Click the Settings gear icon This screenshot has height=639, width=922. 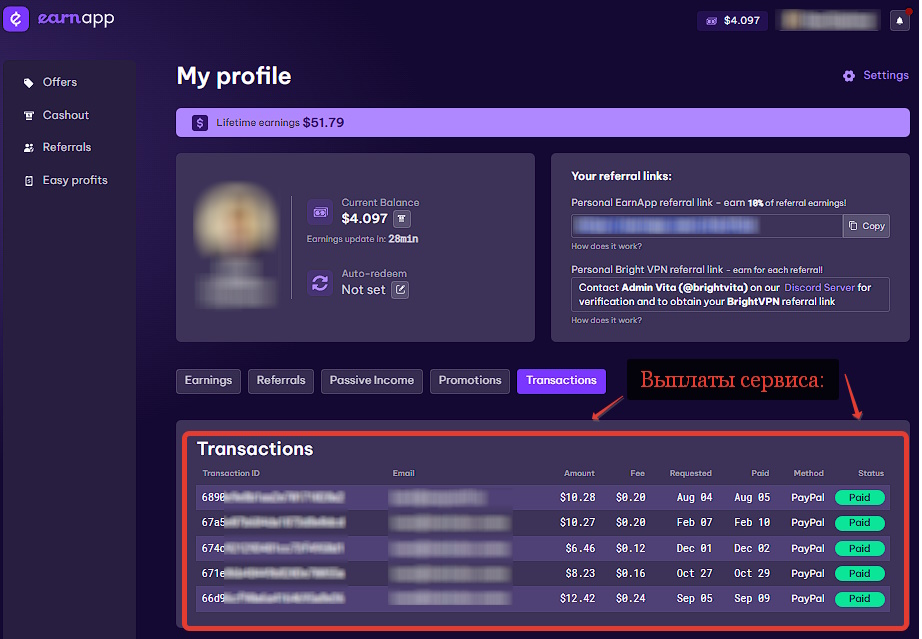coord(848,76)
